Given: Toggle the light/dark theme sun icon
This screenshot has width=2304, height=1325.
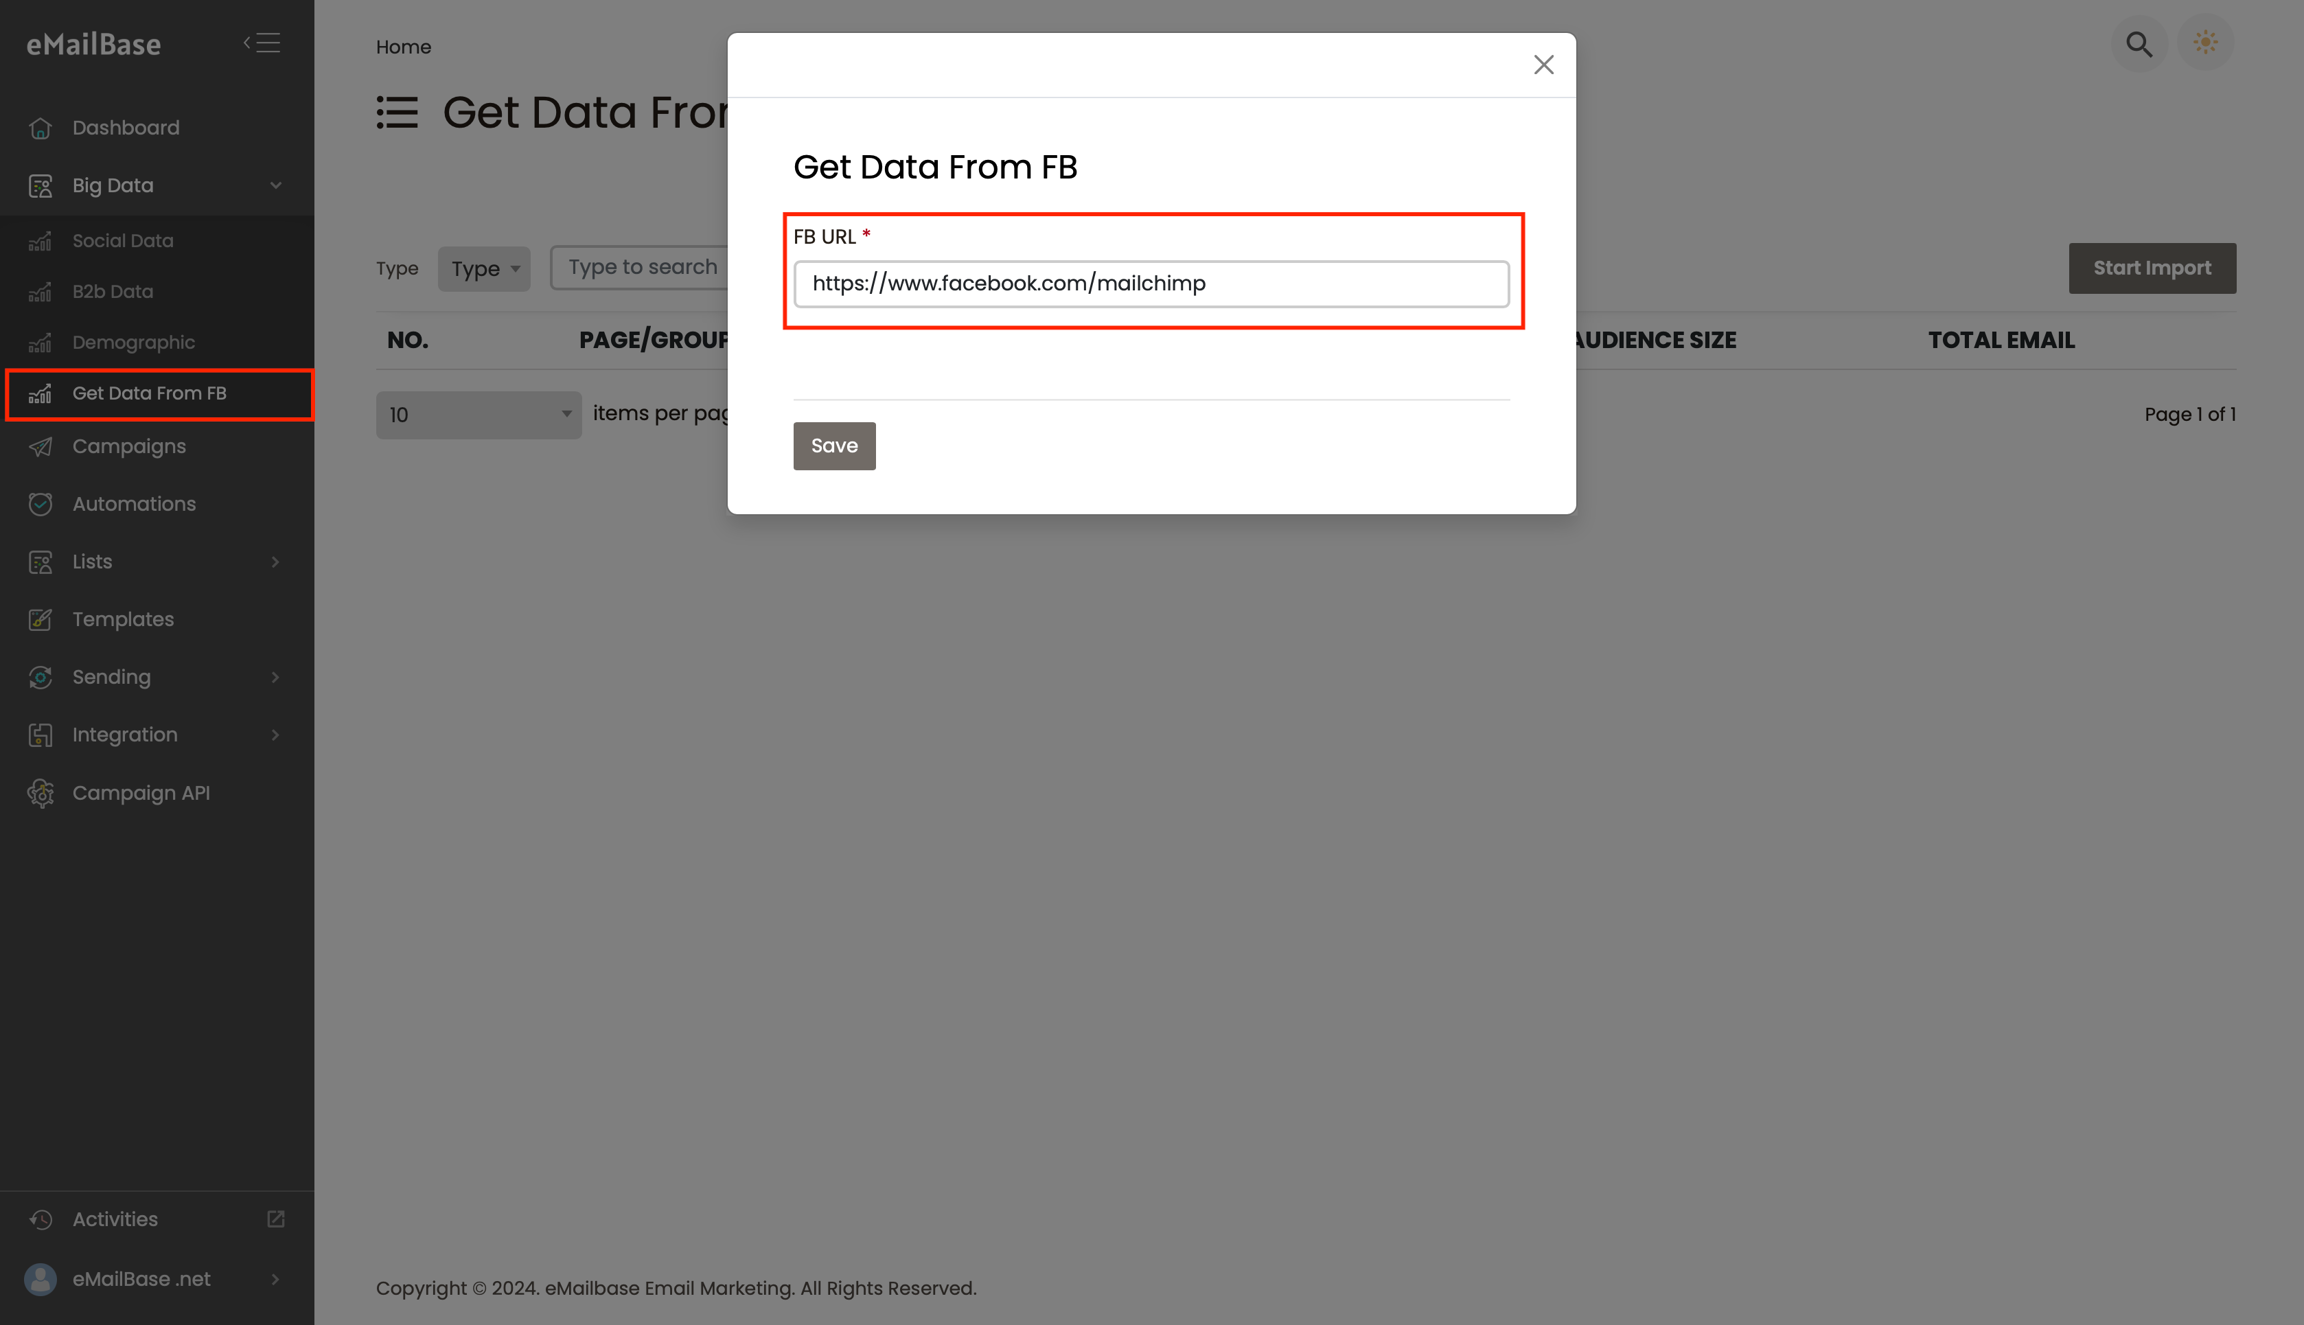Looking at the screenshot, I should point(2205,43).
